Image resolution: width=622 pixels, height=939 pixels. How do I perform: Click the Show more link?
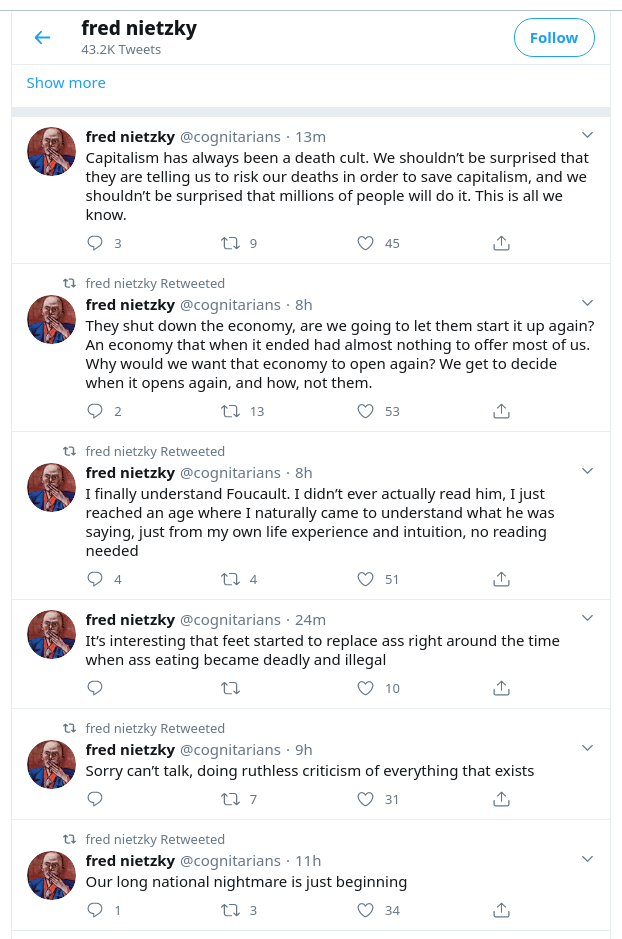click(66, 83)
